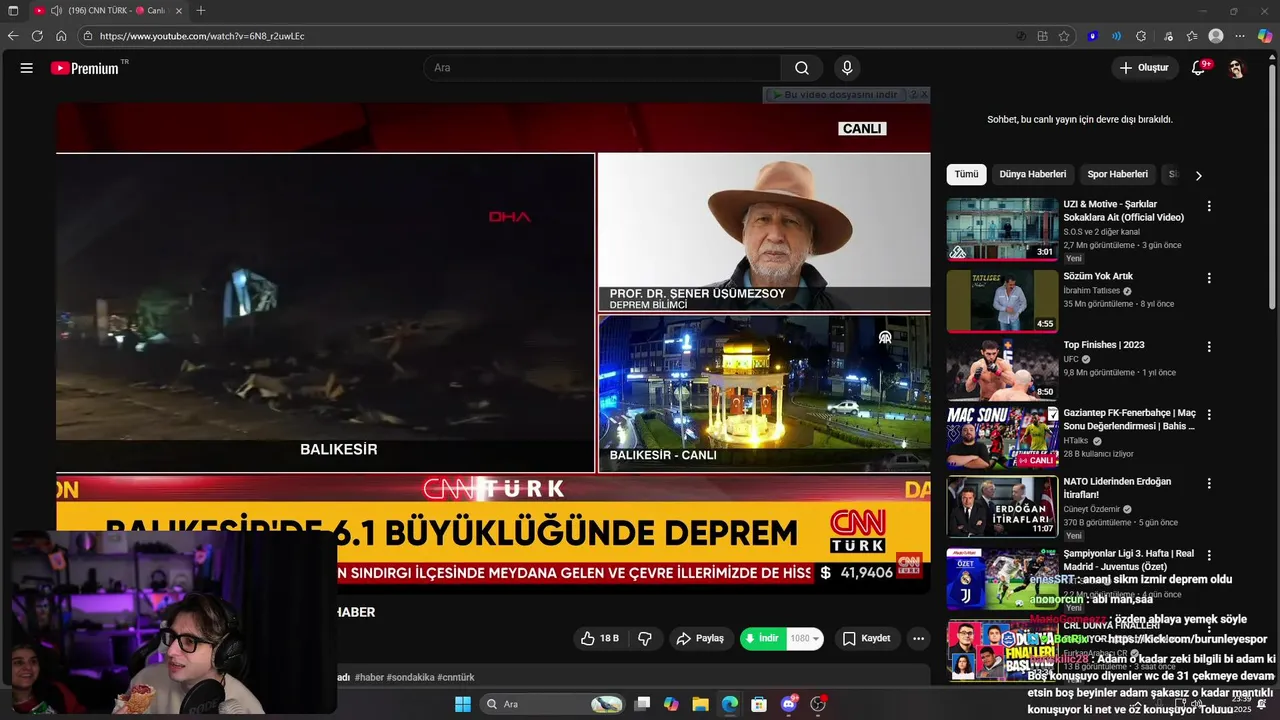
Task: Save video with Kaydet button
Action: coord(866,638)
